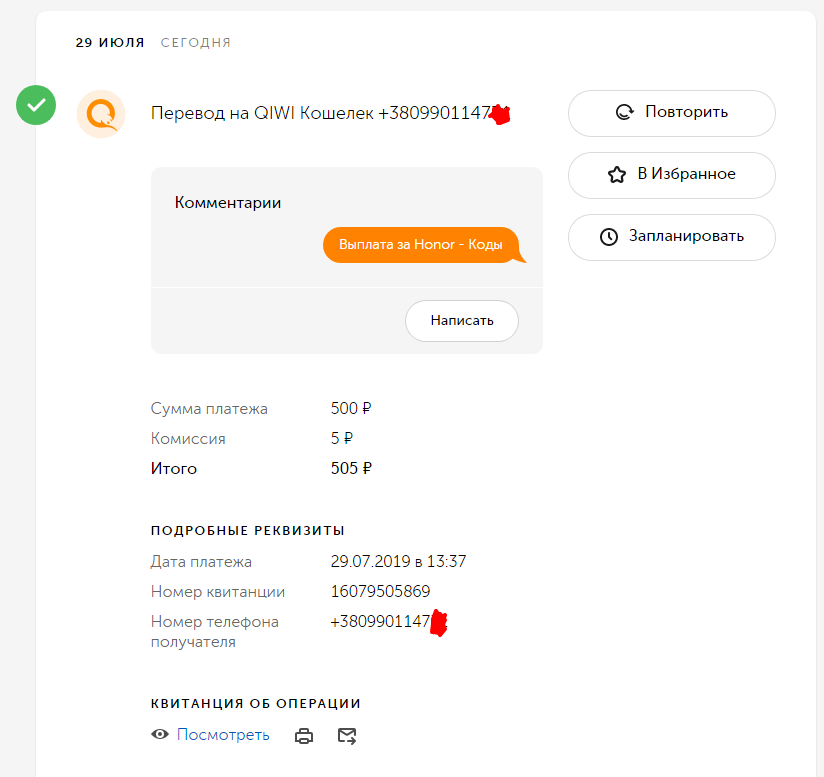Click recipient phone number in details section
The width and height of the screenshot is (824, 777).
point(380,622)
